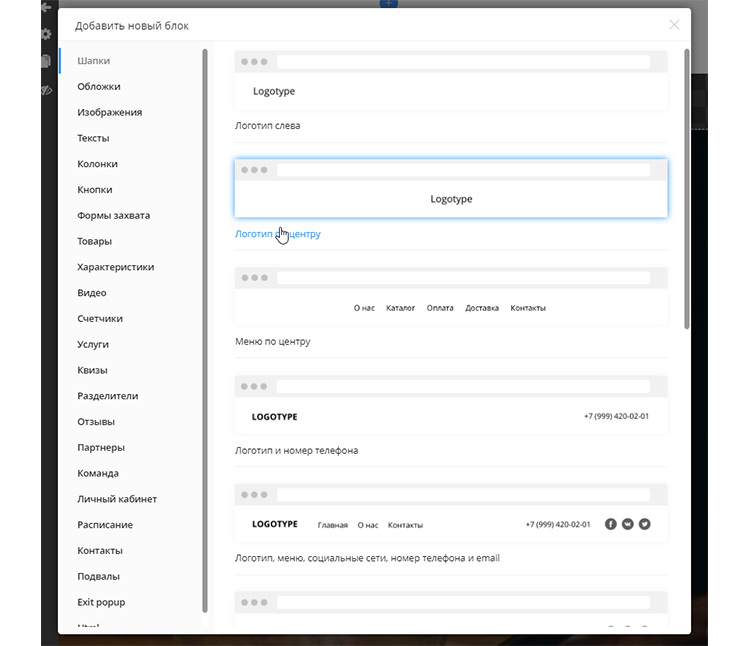
Task: Open the Exit popup category
Action: point(101,602)
